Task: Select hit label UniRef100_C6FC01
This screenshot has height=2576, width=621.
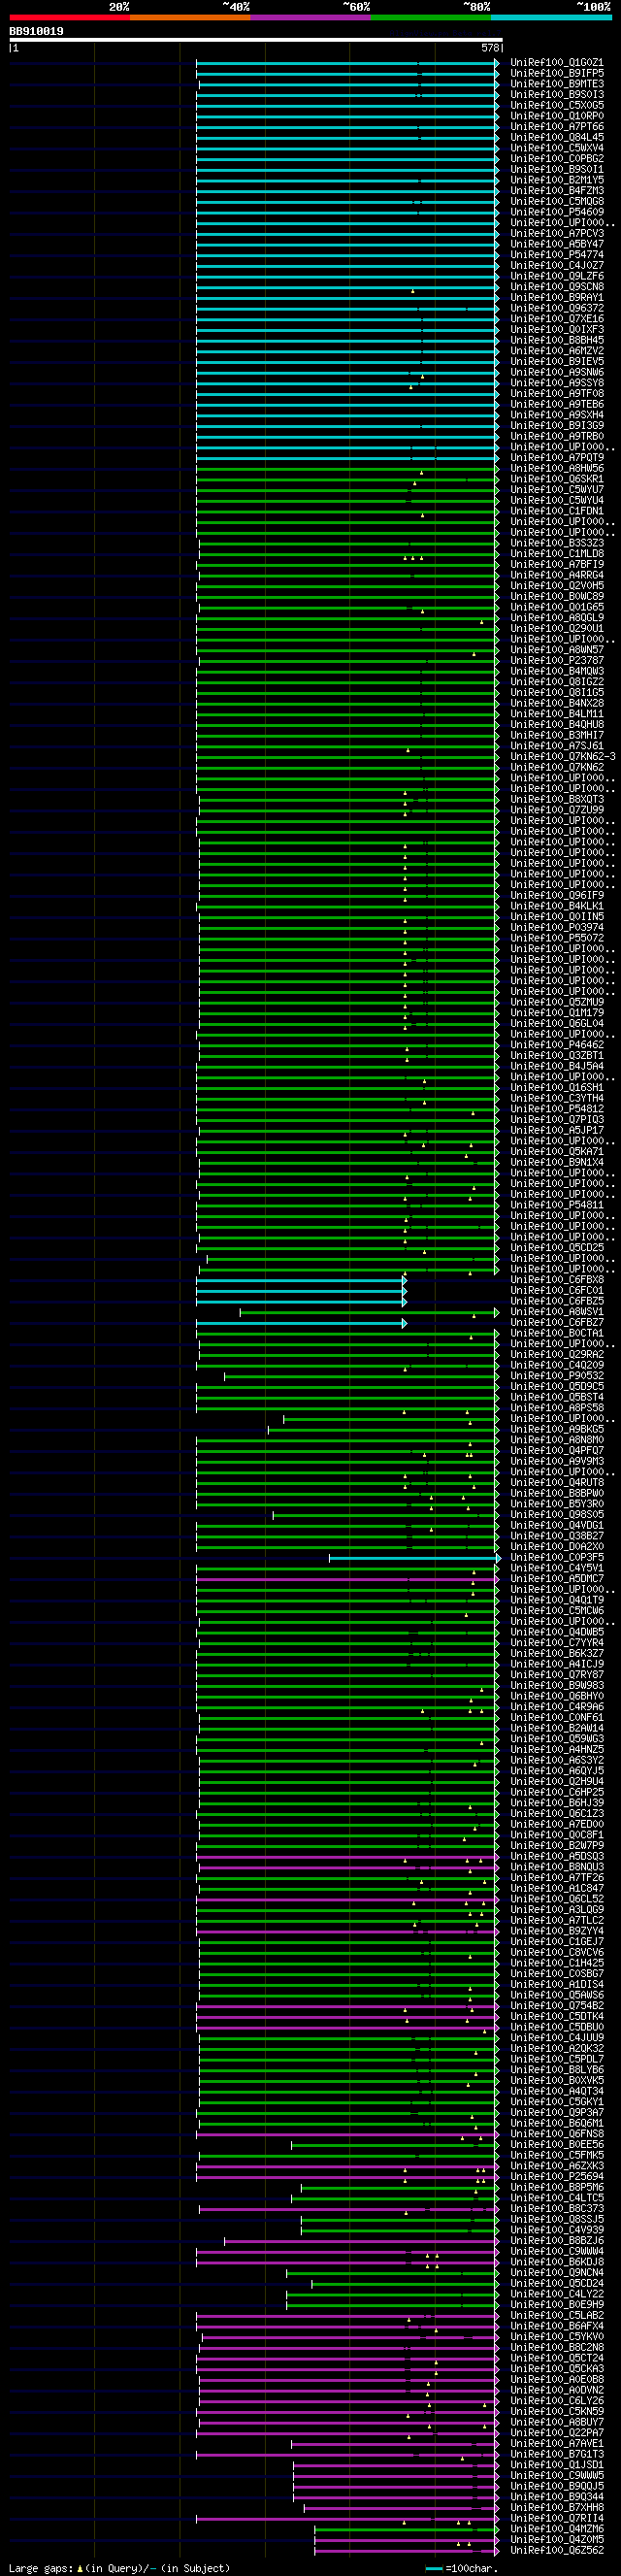Action: 557,1290
